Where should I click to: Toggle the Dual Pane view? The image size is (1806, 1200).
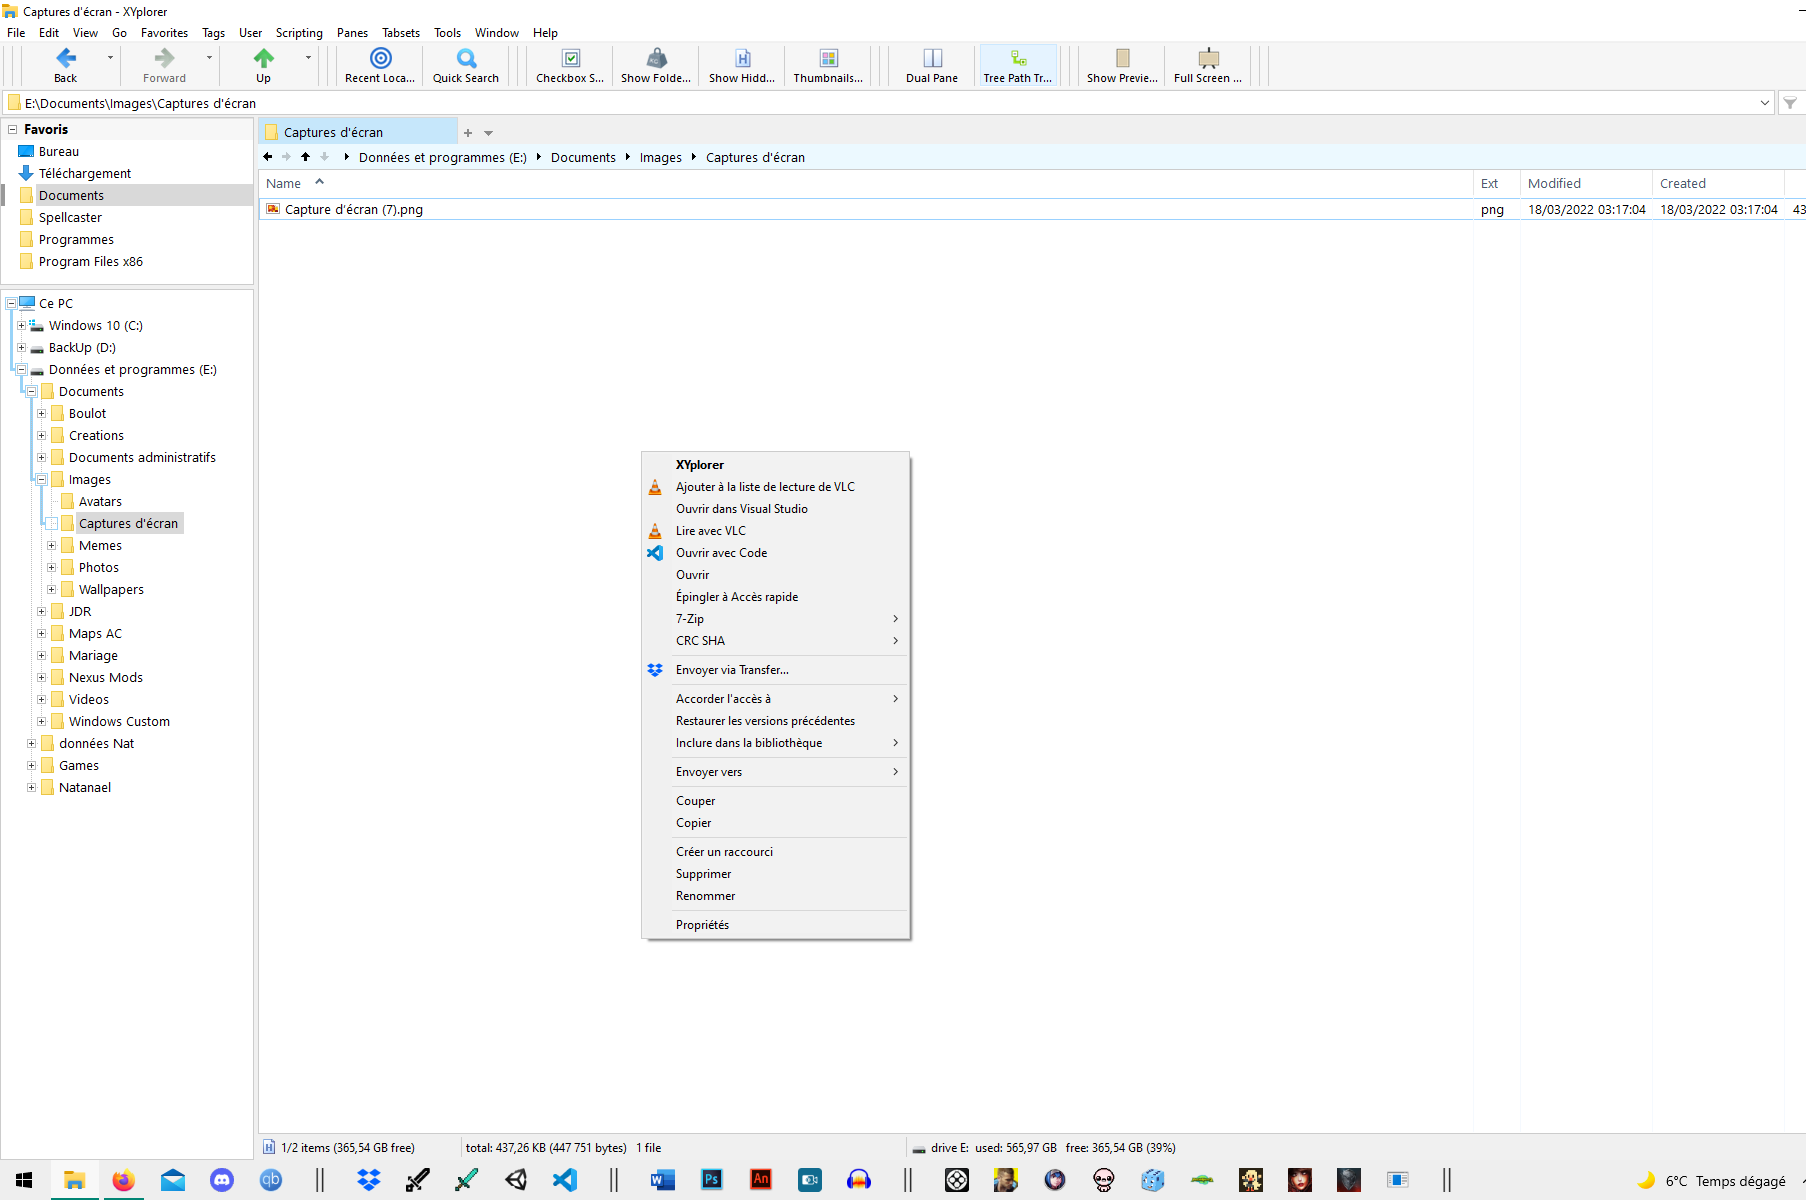click(x=931, y=59)
